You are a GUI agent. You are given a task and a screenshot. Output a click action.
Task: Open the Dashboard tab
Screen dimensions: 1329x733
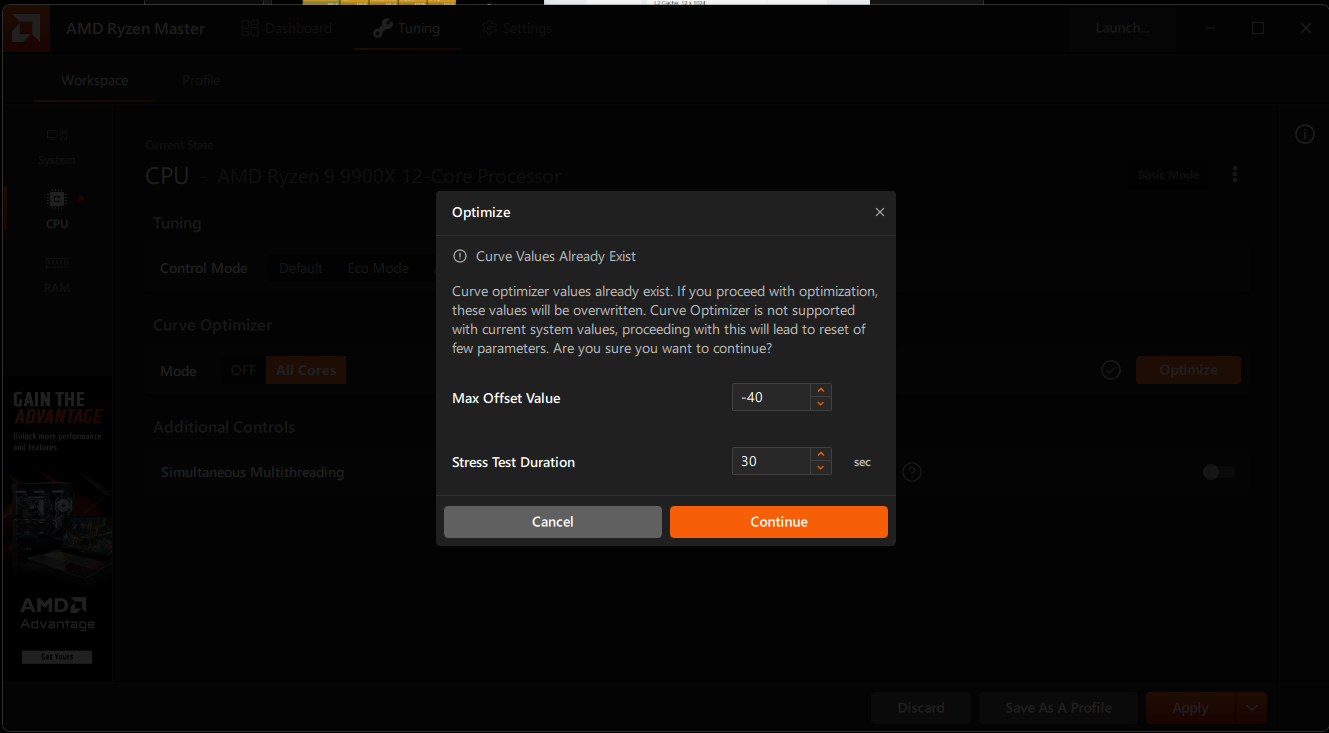(x=286, y=28)
